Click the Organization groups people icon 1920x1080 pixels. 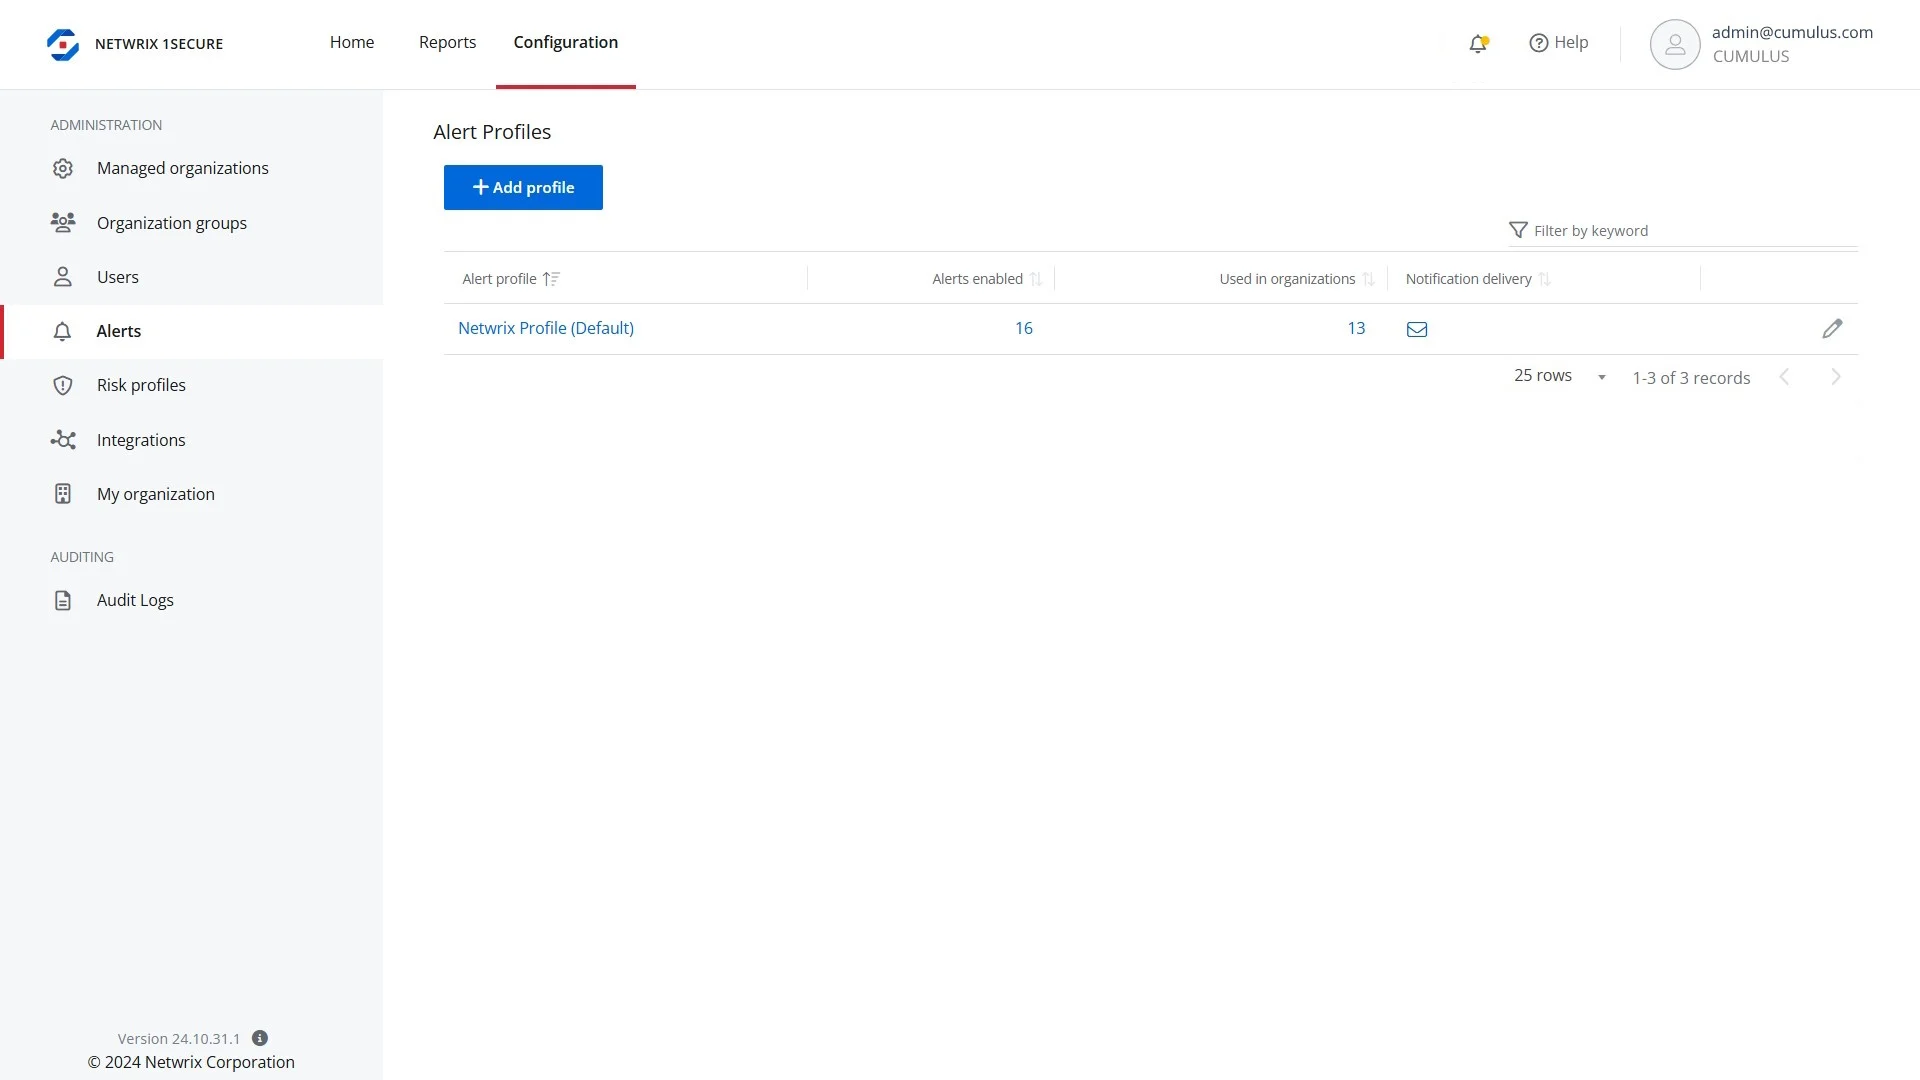tap(63, 222)
